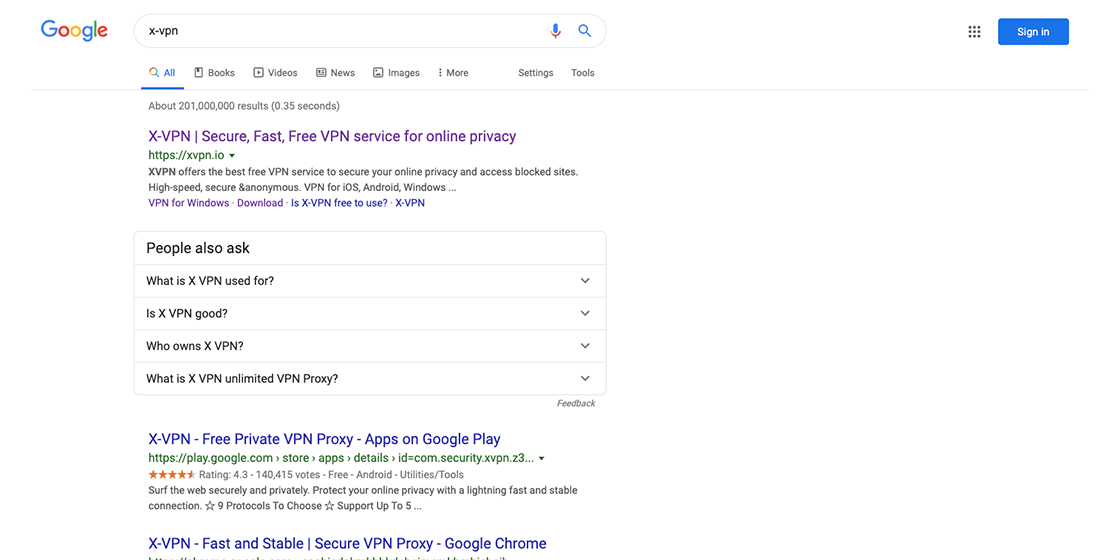Expand the Who owns X VPN? question

(370, 346)
